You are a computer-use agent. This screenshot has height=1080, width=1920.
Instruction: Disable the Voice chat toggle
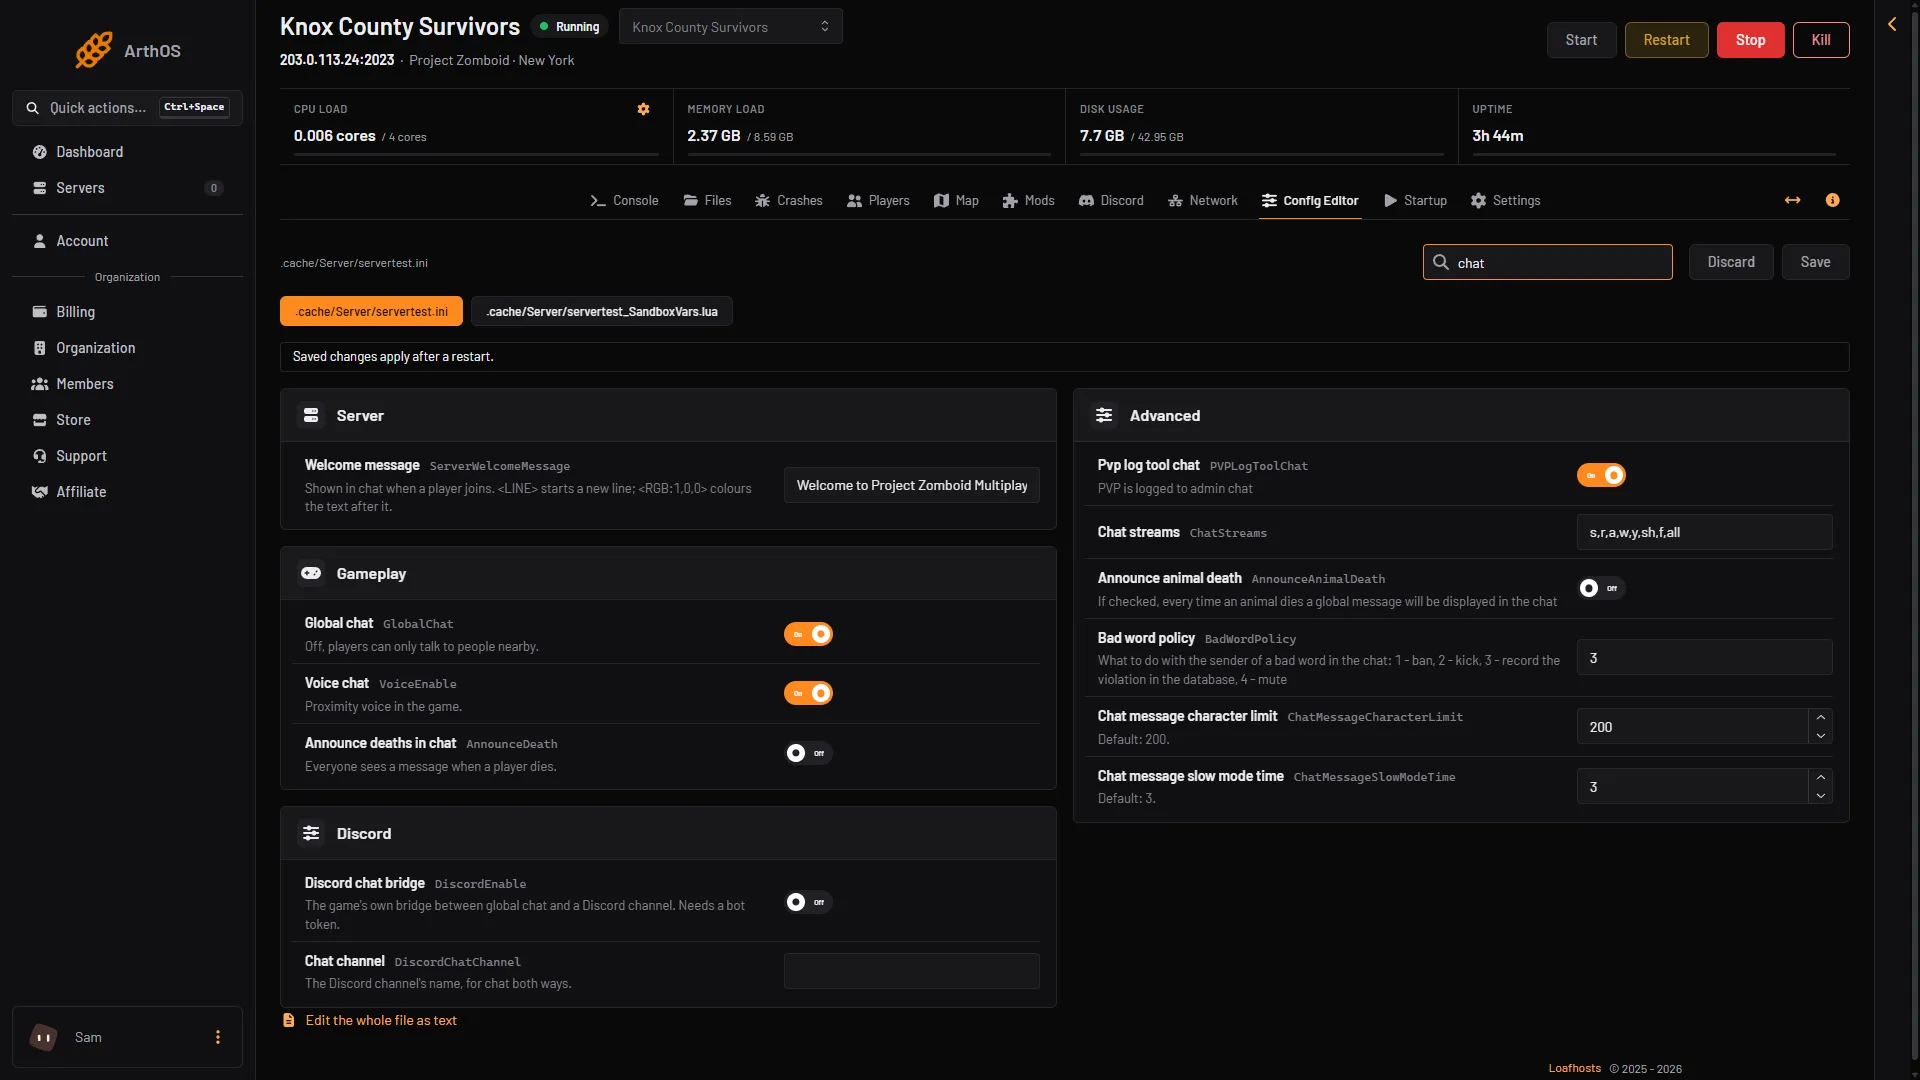(x=808, y=693)
